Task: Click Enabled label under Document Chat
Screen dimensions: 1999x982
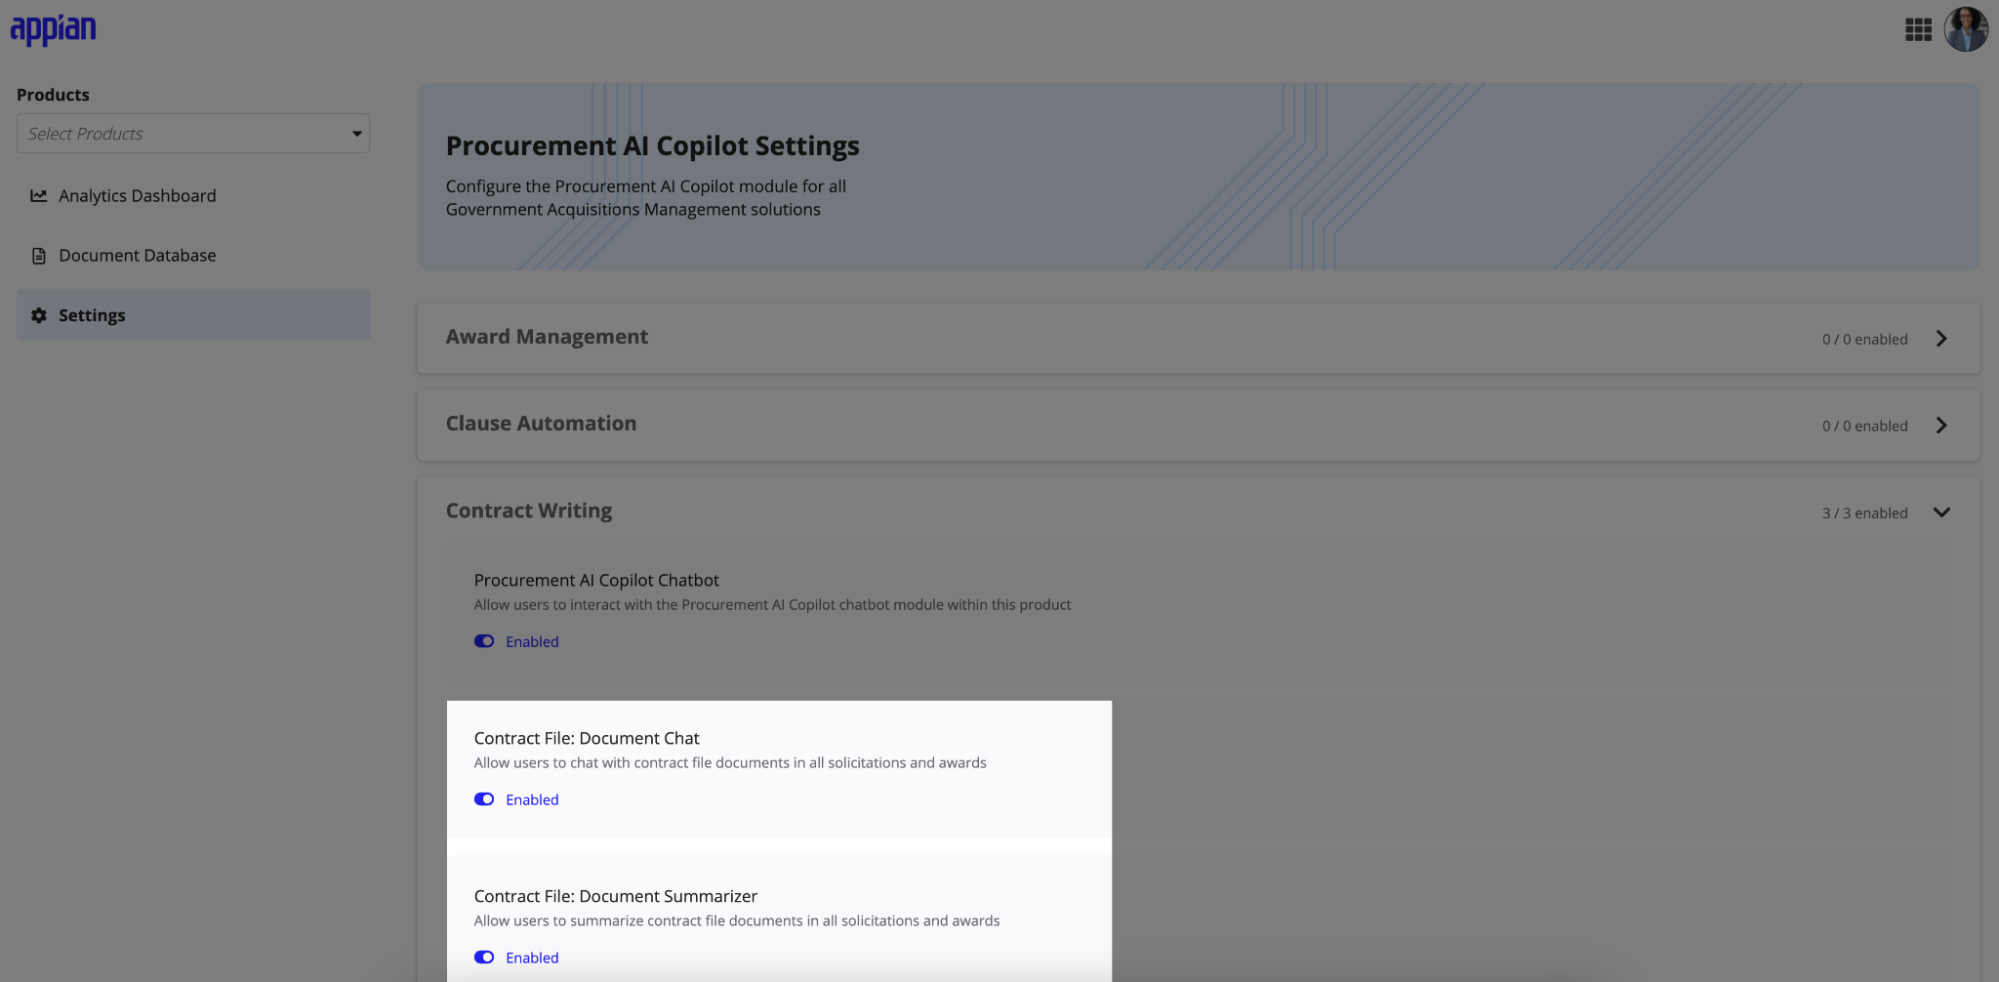Action: click(x=532, y=800)
